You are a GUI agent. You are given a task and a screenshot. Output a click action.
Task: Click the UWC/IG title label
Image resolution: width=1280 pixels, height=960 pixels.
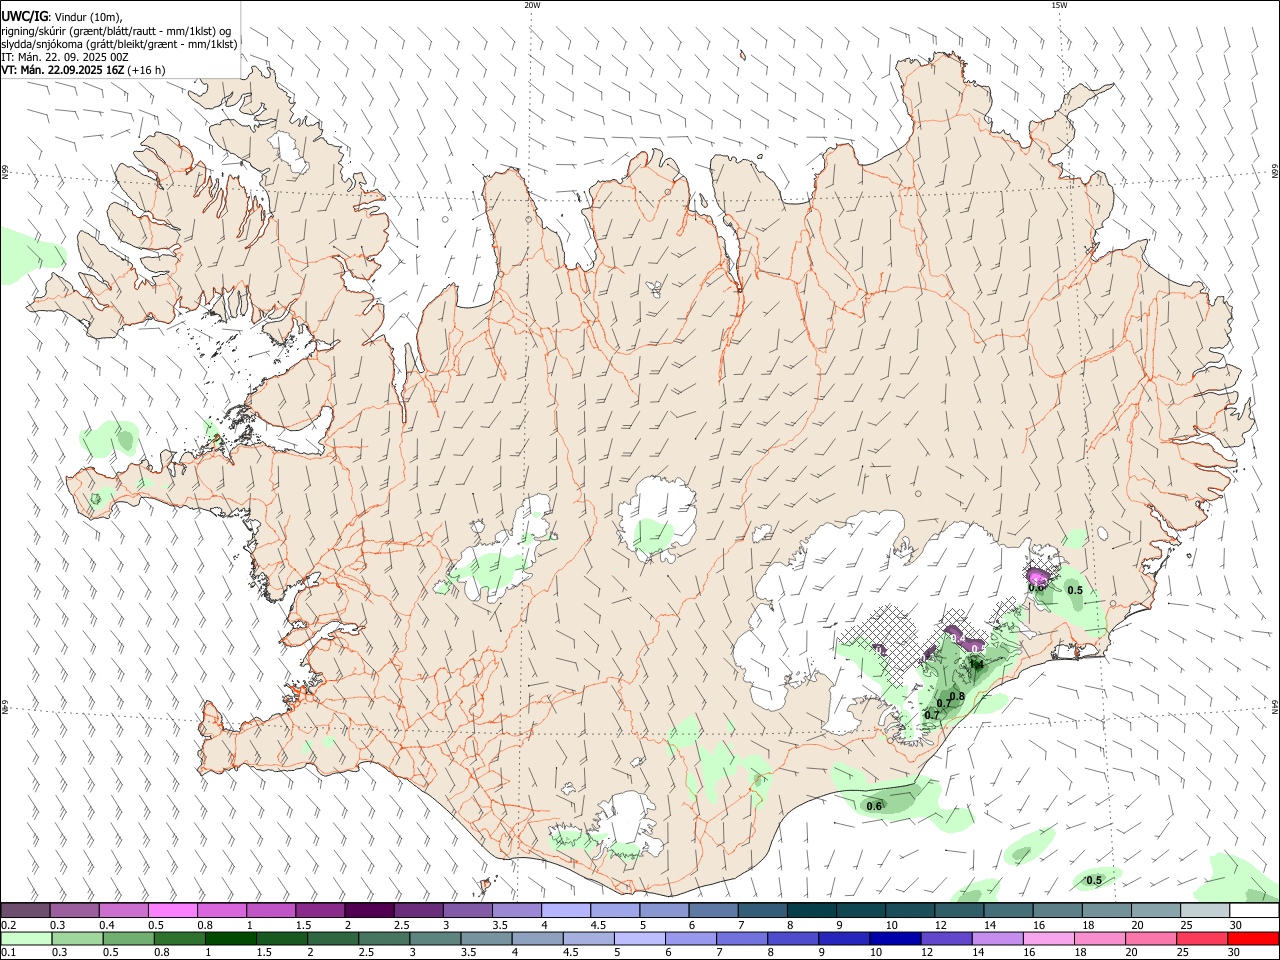[24, 16]
